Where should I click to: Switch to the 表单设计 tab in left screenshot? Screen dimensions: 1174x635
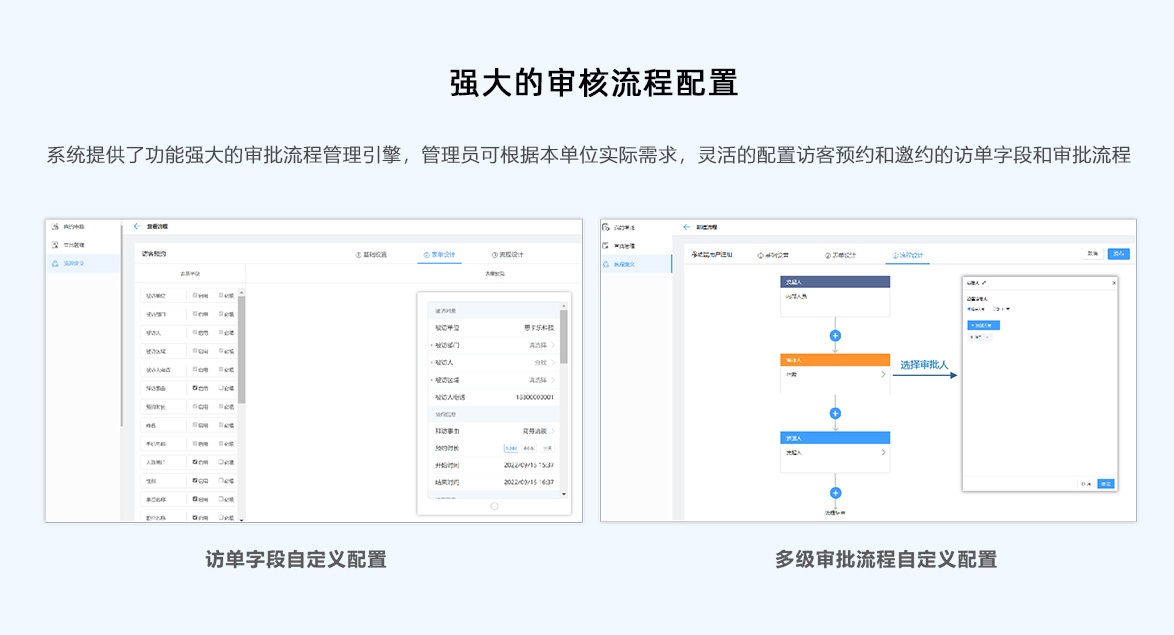pos(439,255)
